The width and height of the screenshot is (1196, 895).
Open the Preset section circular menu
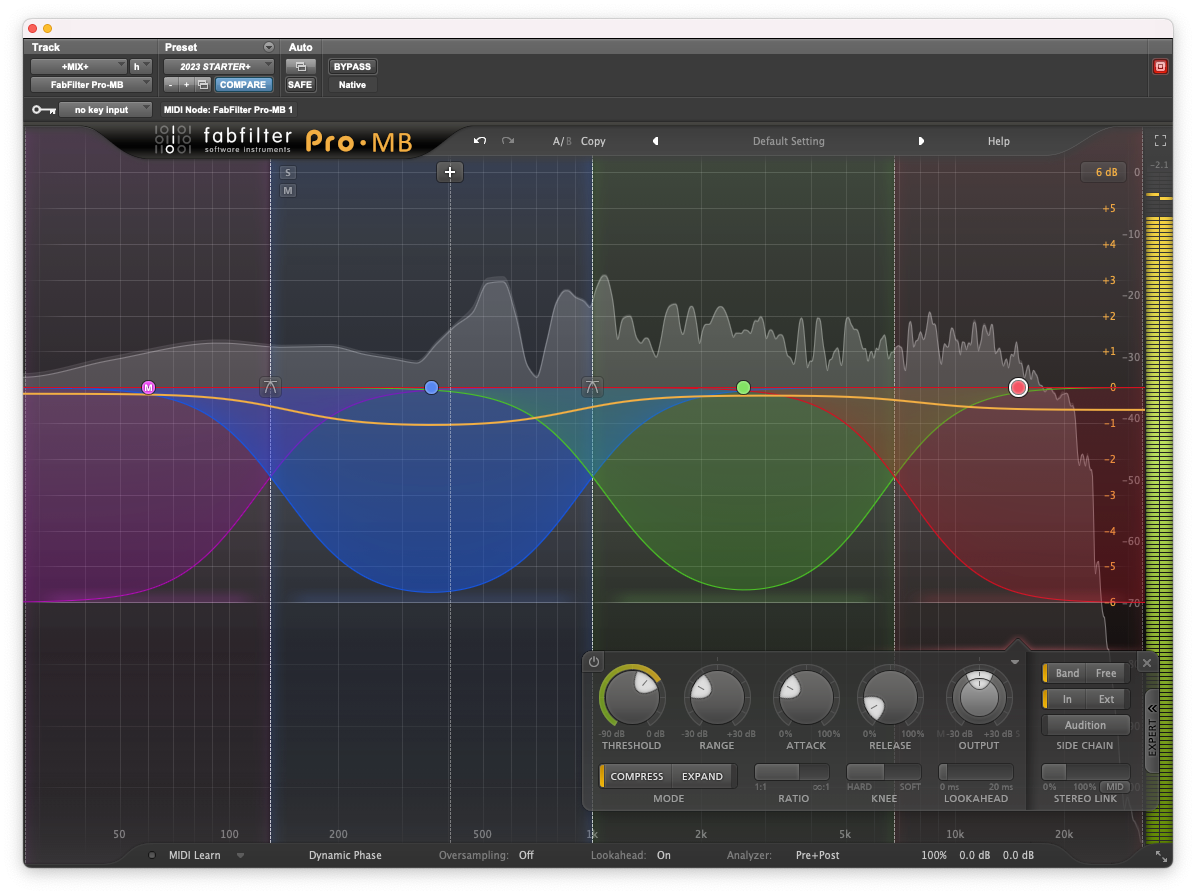[x=268, y=47]
